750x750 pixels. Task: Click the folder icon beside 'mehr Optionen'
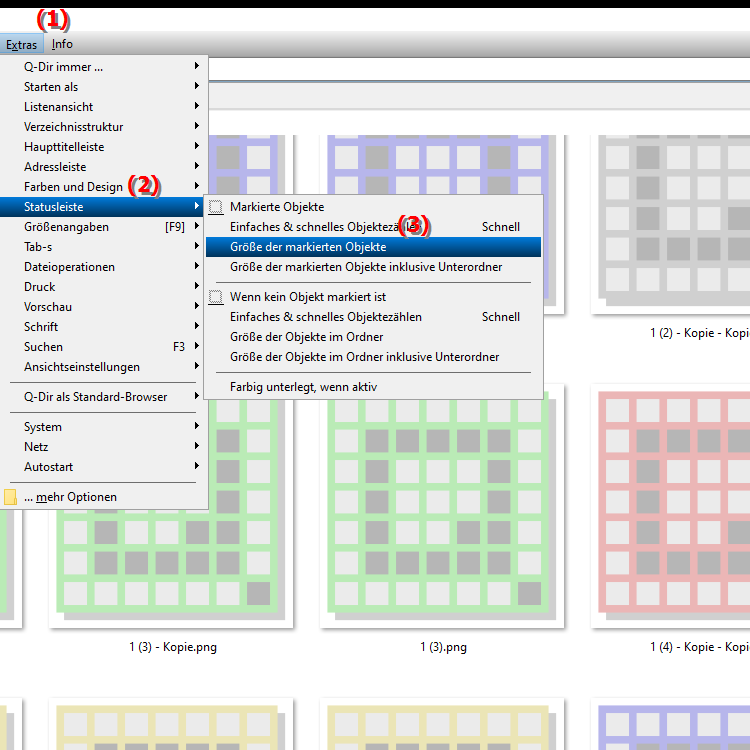pos(10,497)
